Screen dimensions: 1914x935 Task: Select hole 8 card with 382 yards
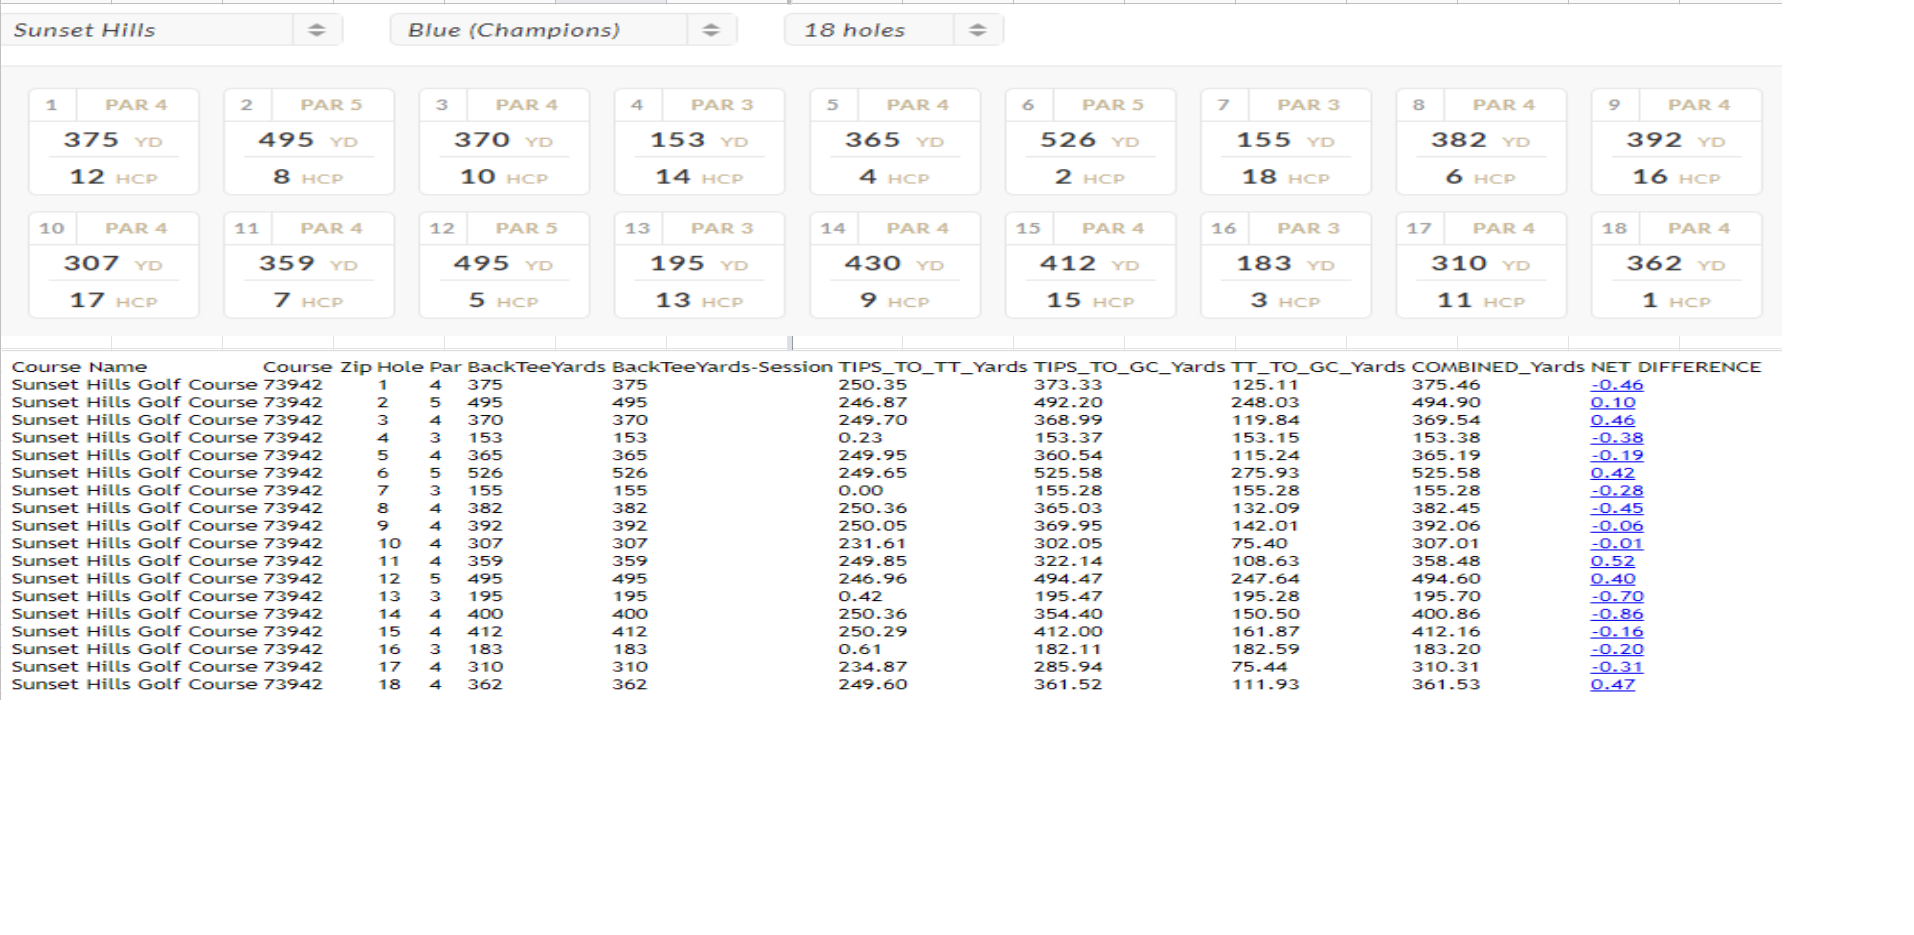1481,142
